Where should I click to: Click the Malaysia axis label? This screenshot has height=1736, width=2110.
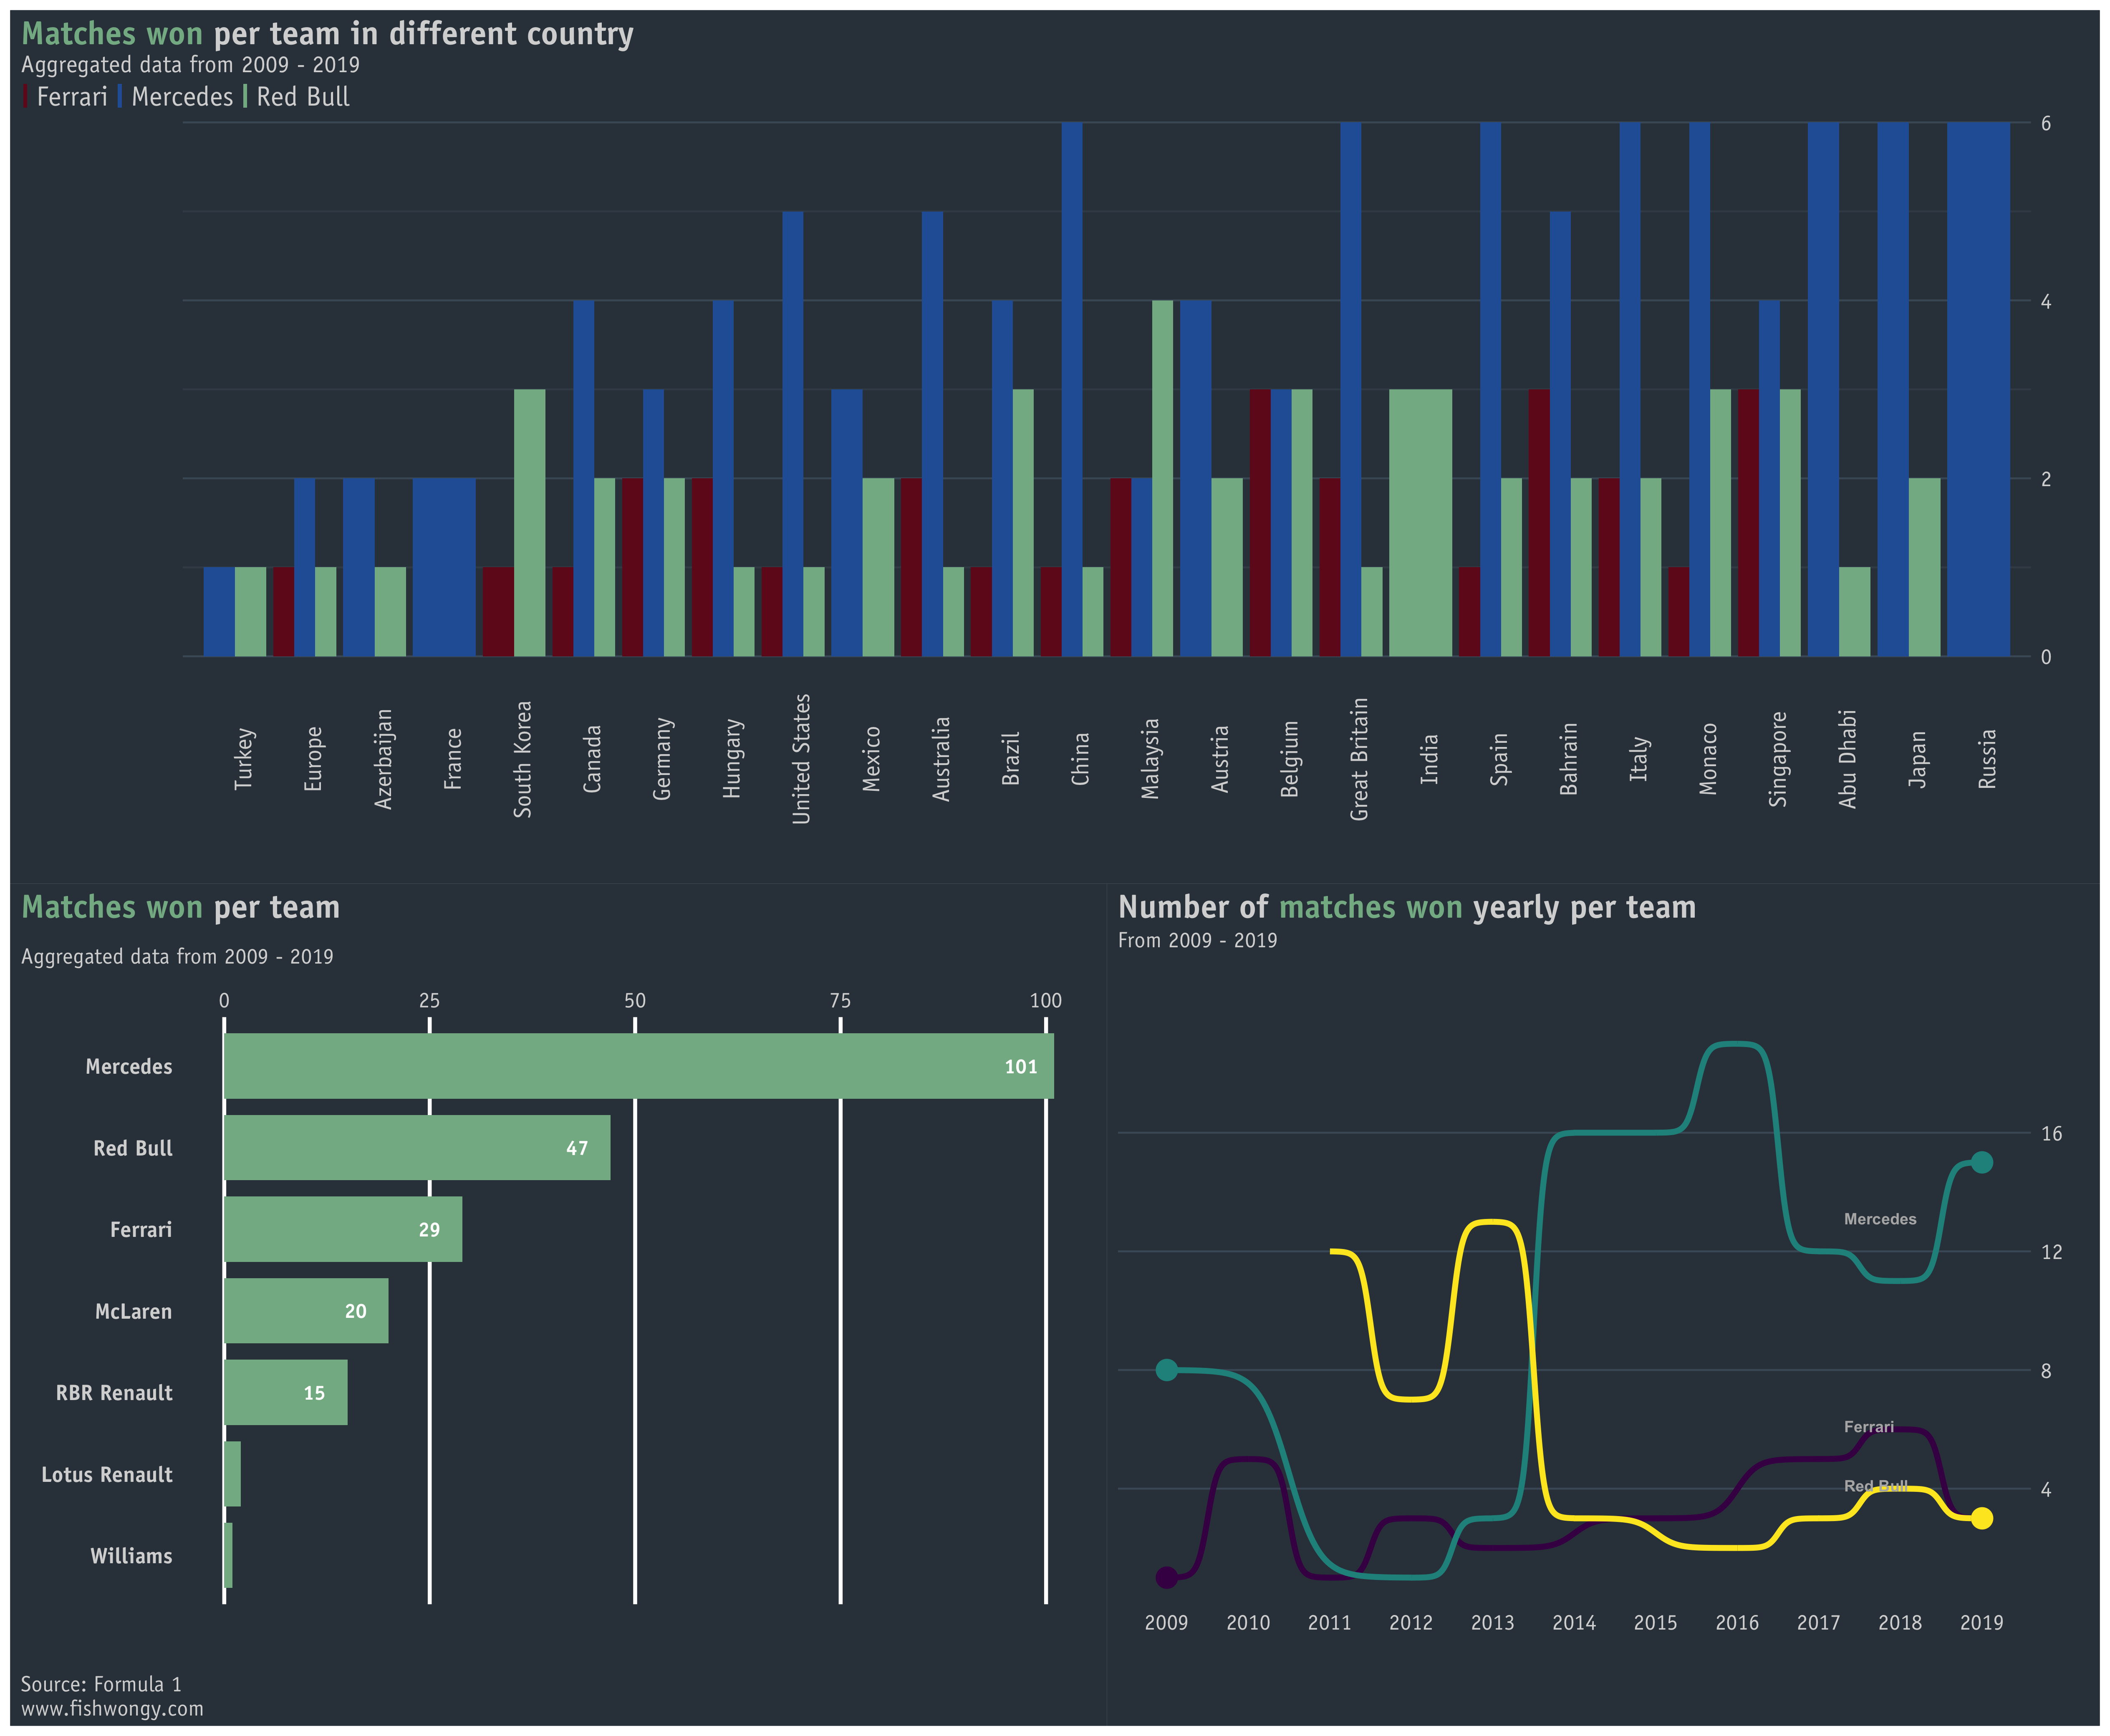[1150, 759]
